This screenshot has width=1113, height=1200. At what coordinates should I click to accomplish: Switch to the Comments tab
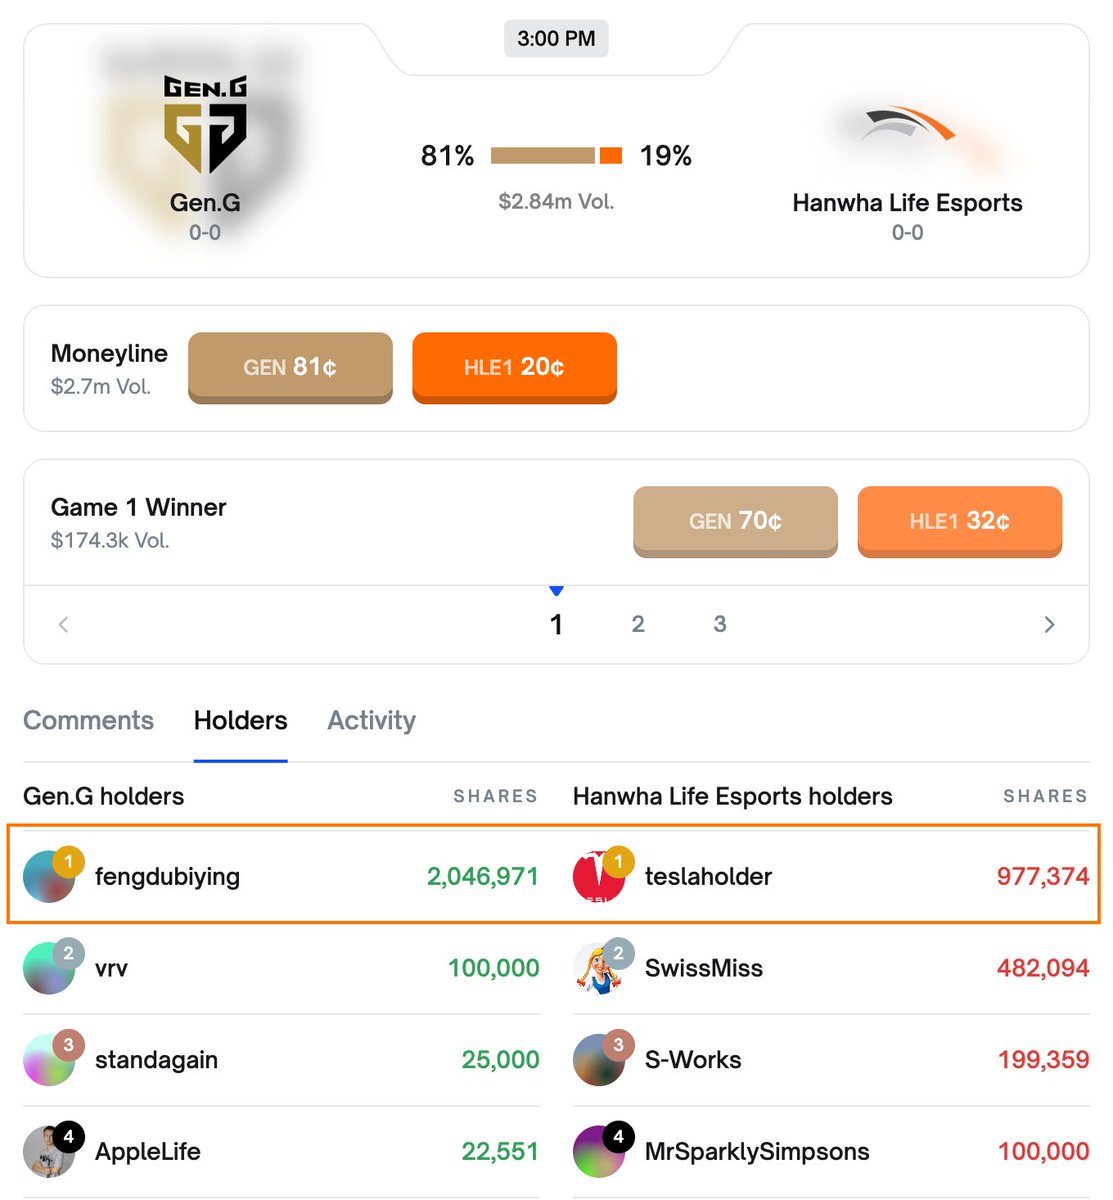pos(88,721)
